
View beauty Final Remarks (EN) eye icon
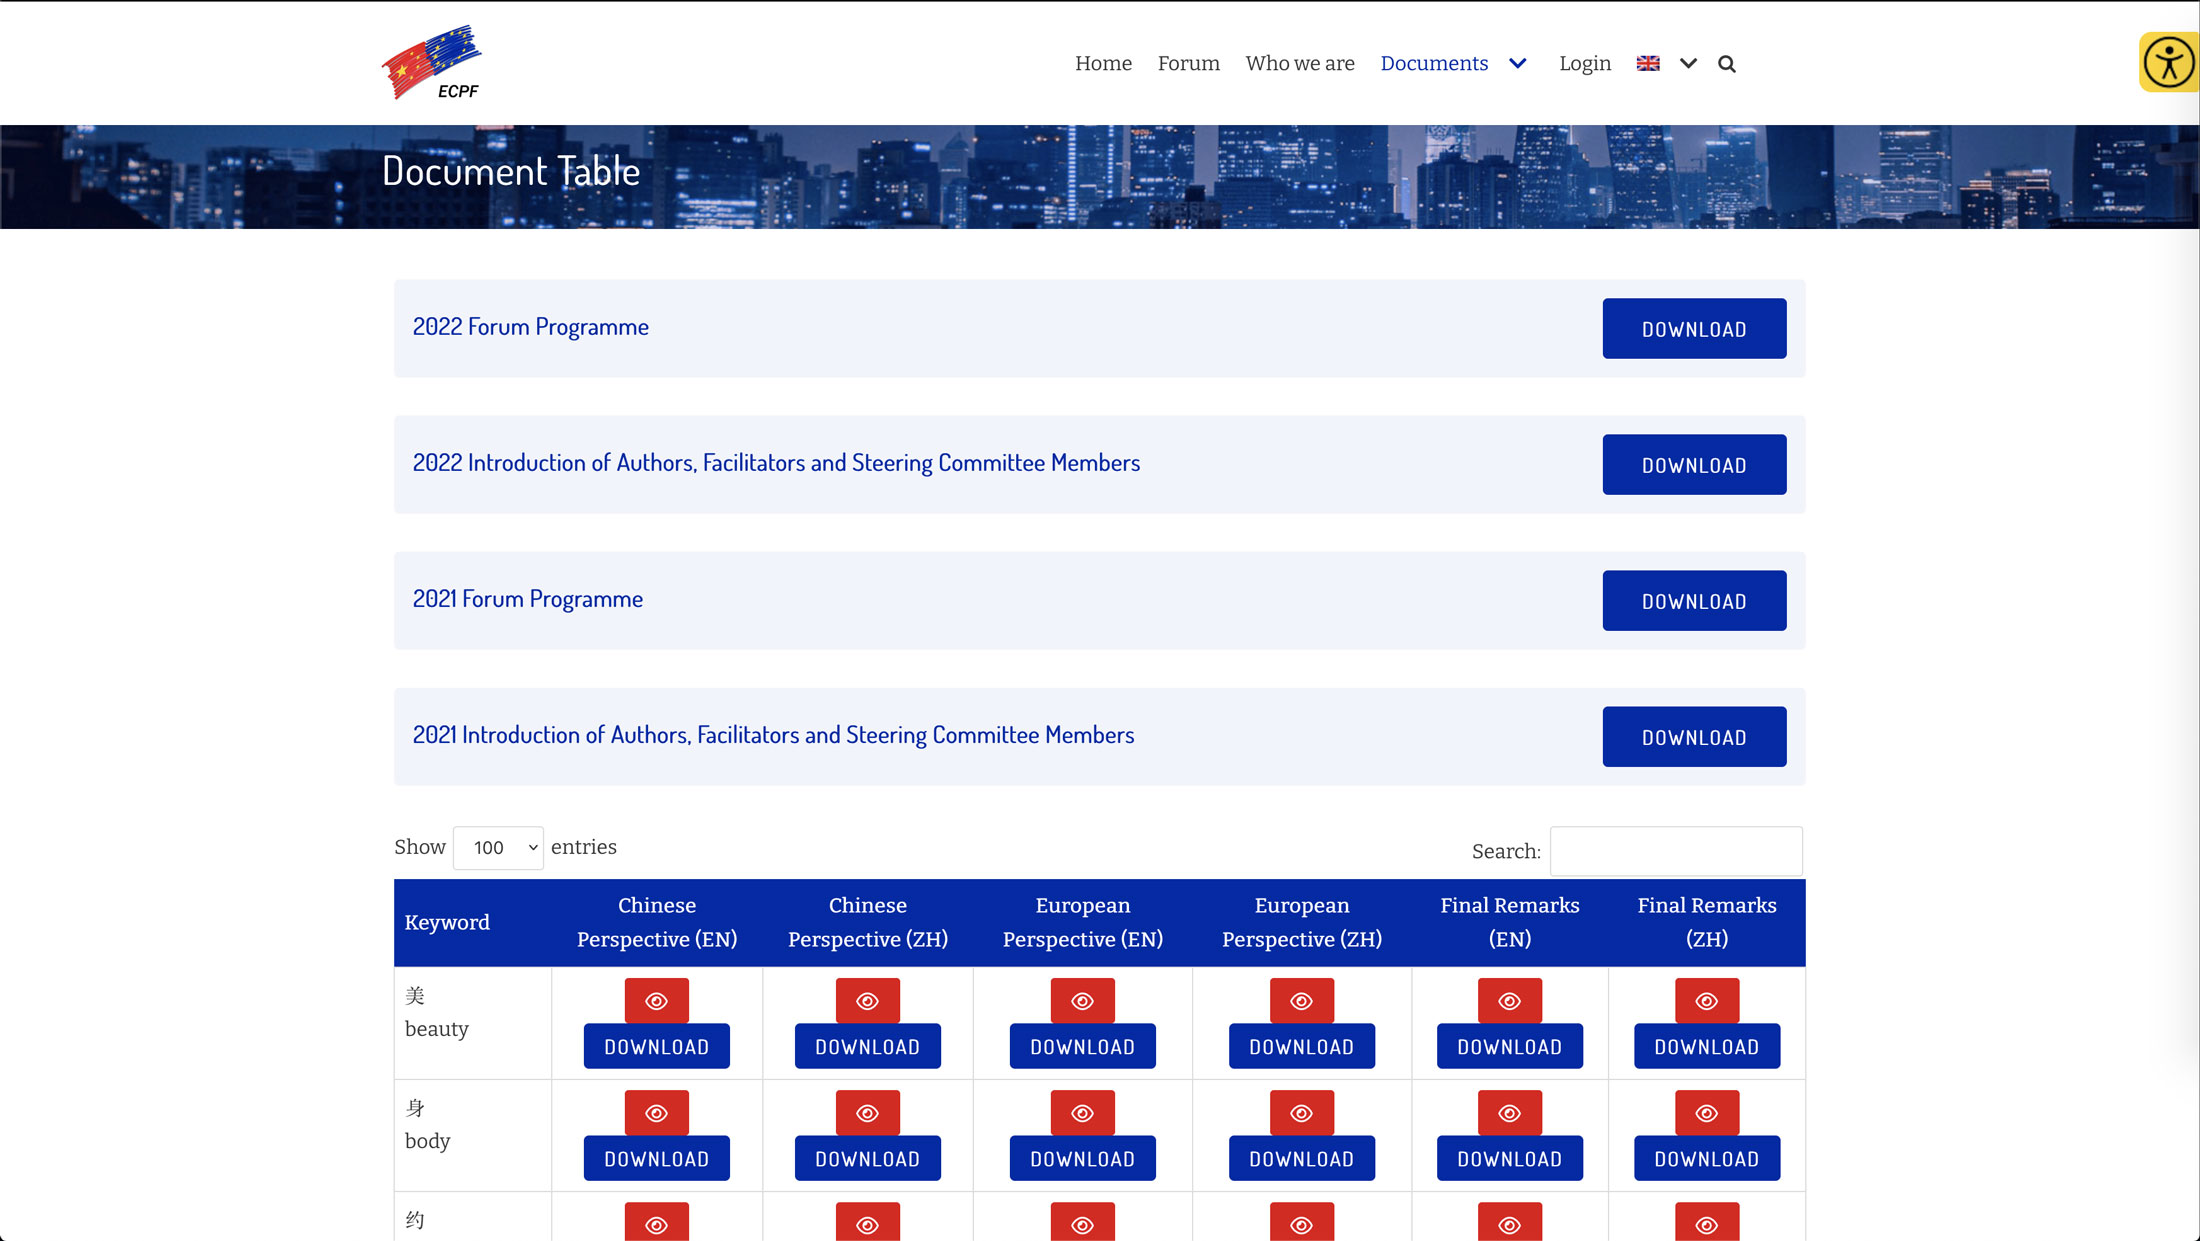tap(1510, 1001)
